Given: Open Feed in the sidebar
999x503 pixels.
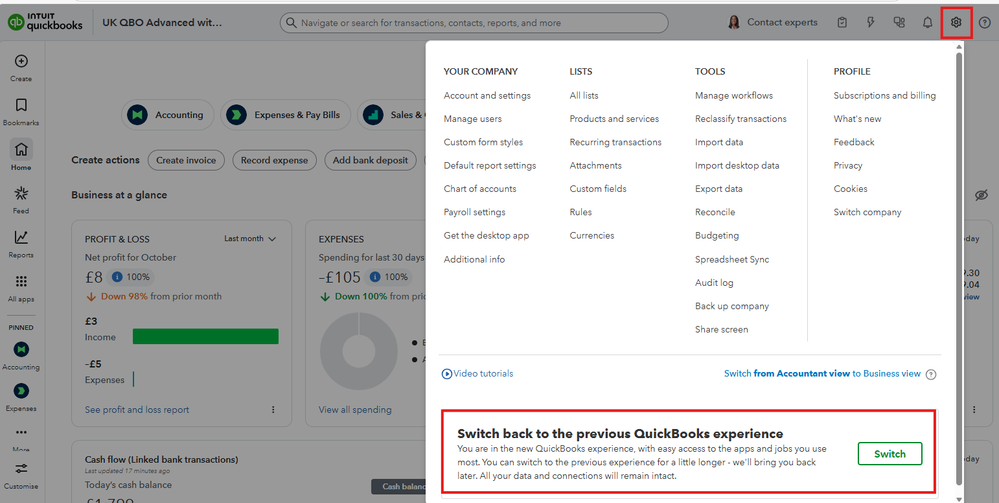Looking at the screenshot, I should [21, 200].
